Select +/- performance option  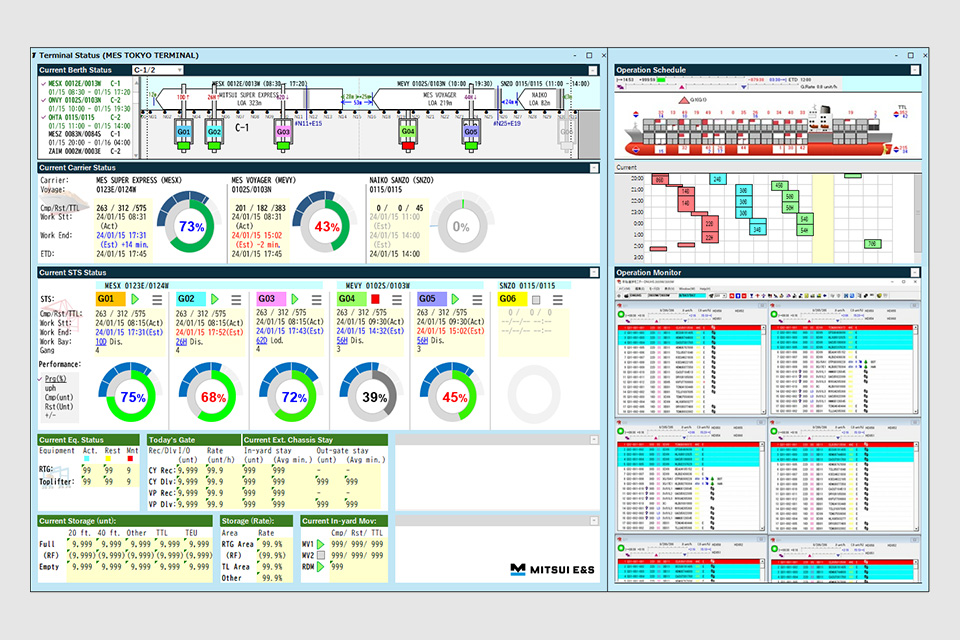(x=50, y=415)
